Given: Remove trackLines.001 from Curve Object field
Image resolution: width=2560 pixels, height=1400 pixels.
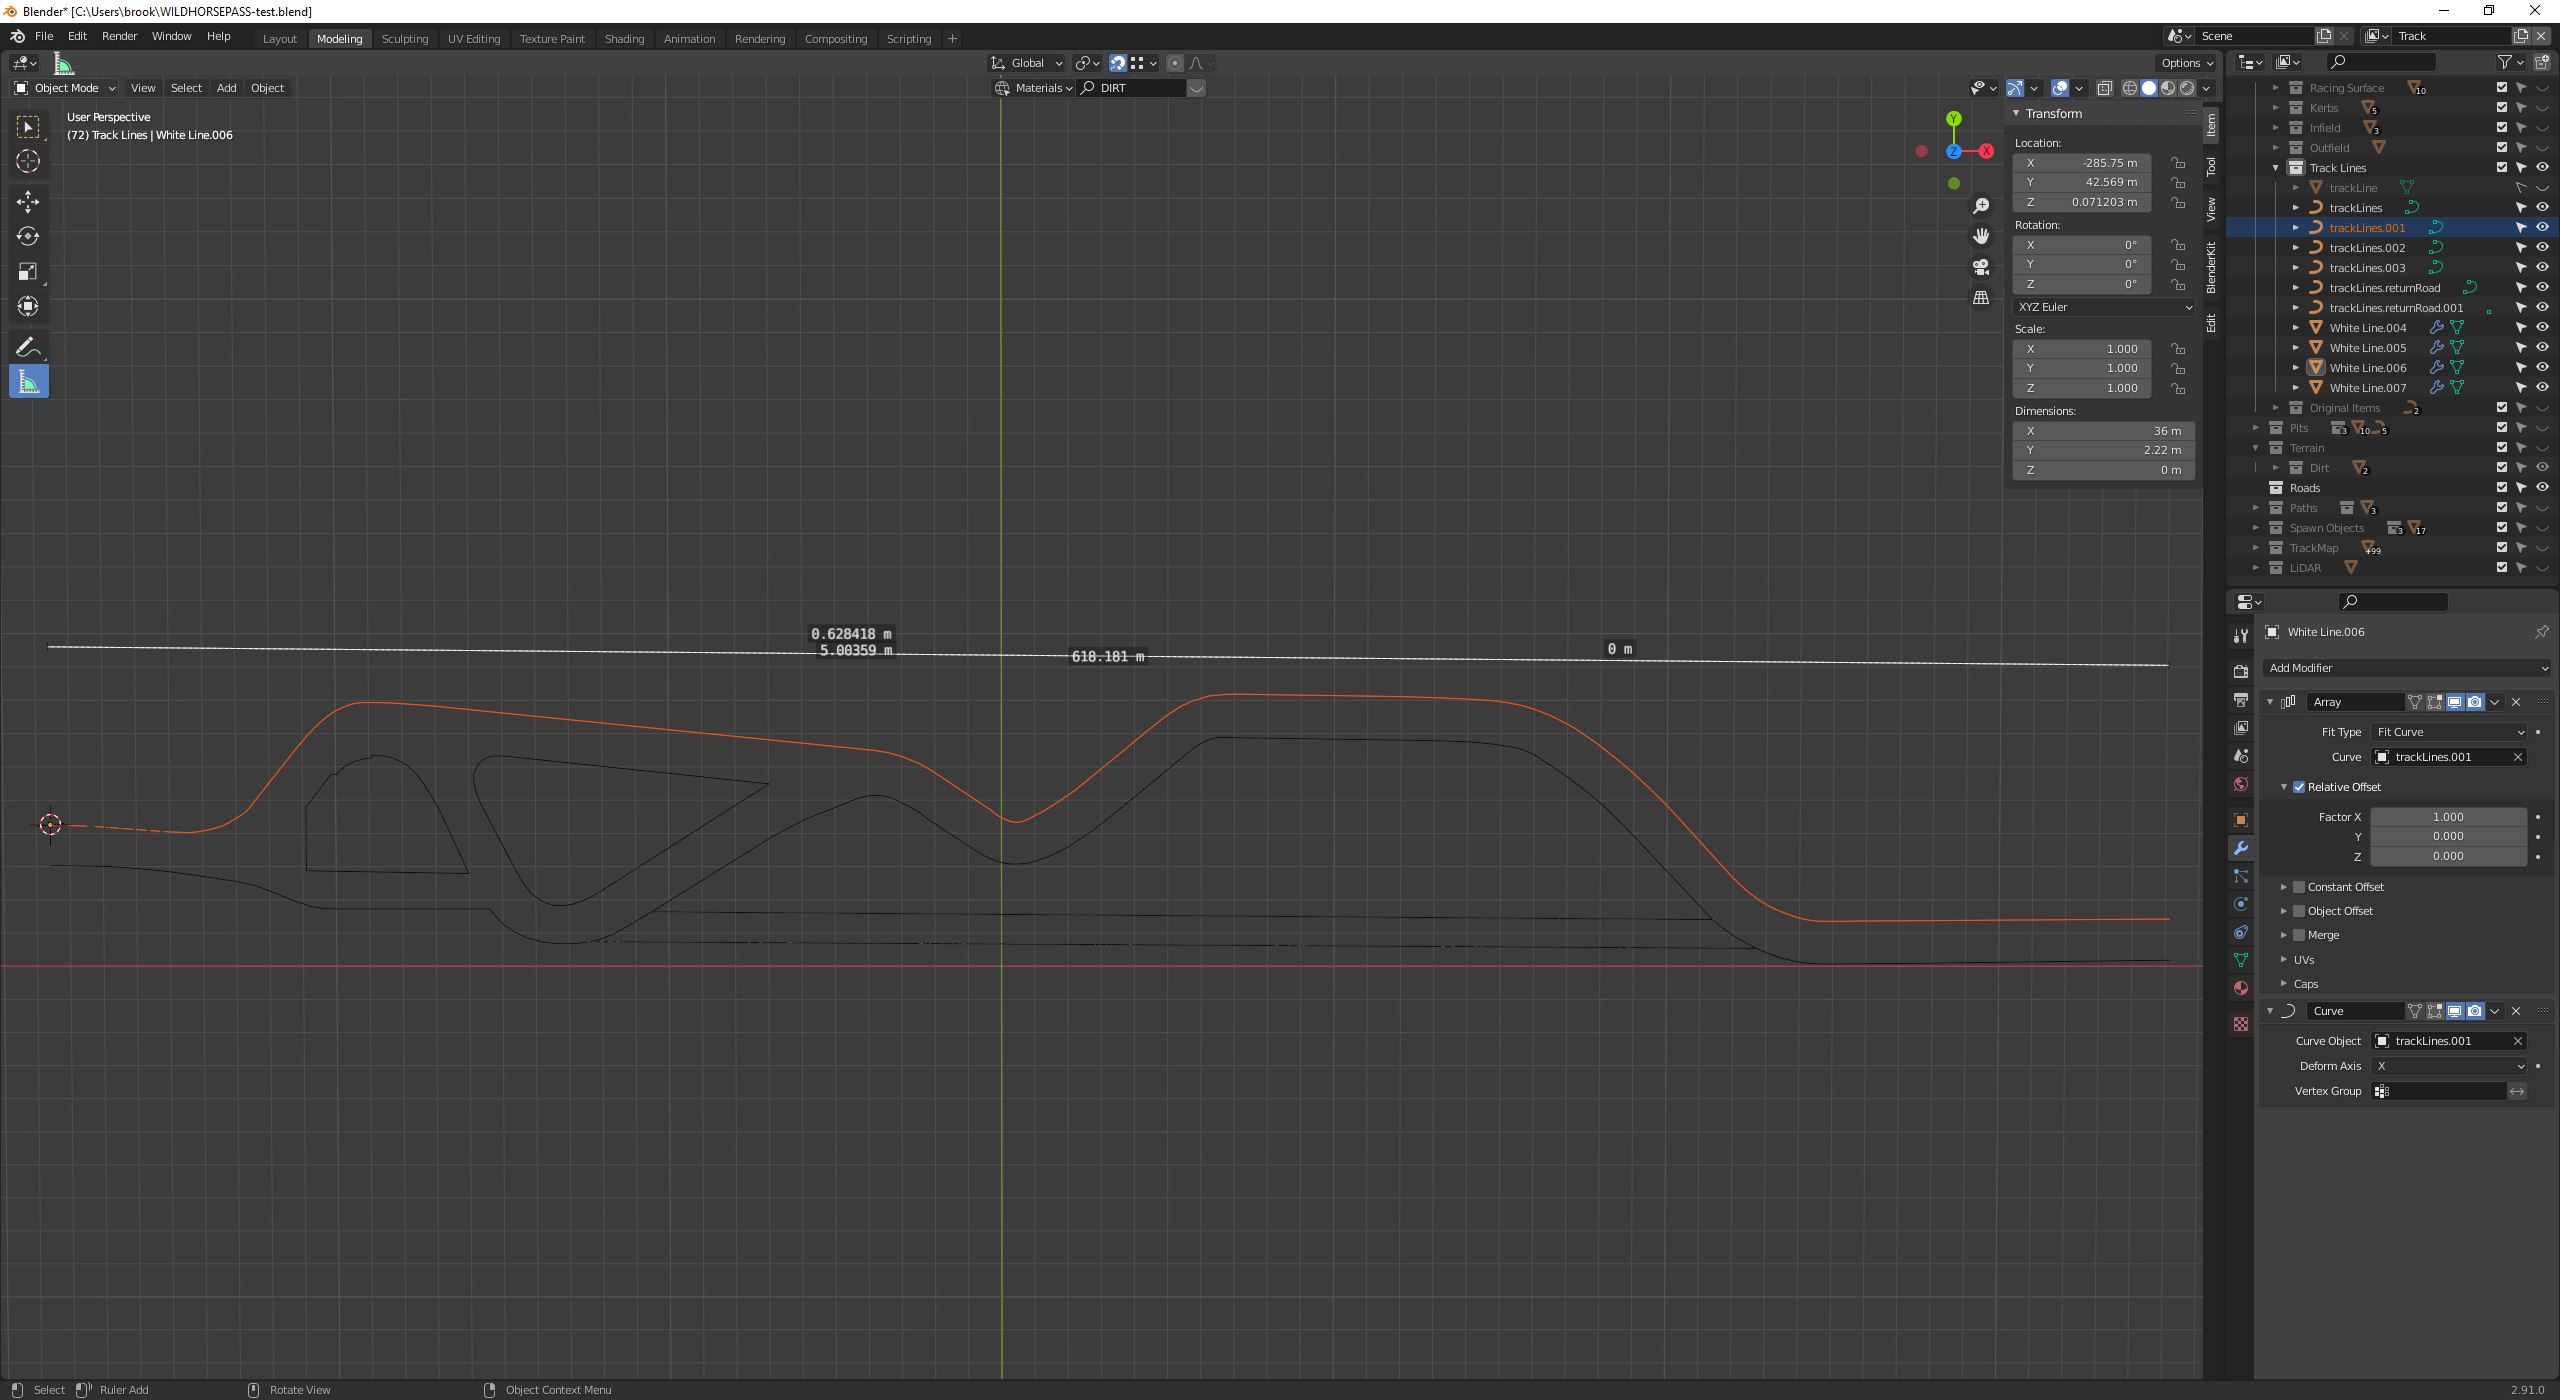Looking at the screenshot, I should coord(2518,1040).
